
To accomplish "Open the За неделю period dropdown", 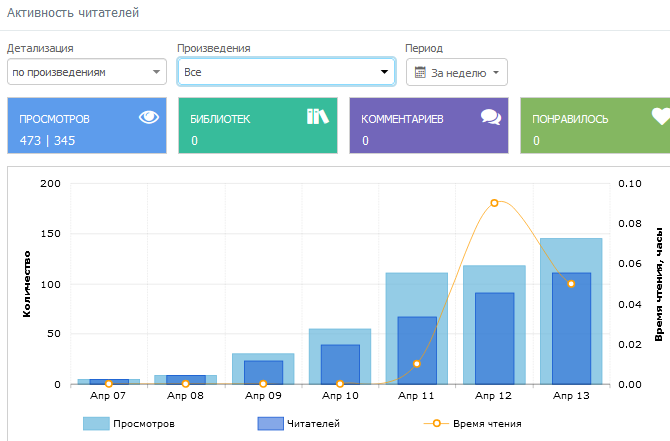I will click(457, 73).
